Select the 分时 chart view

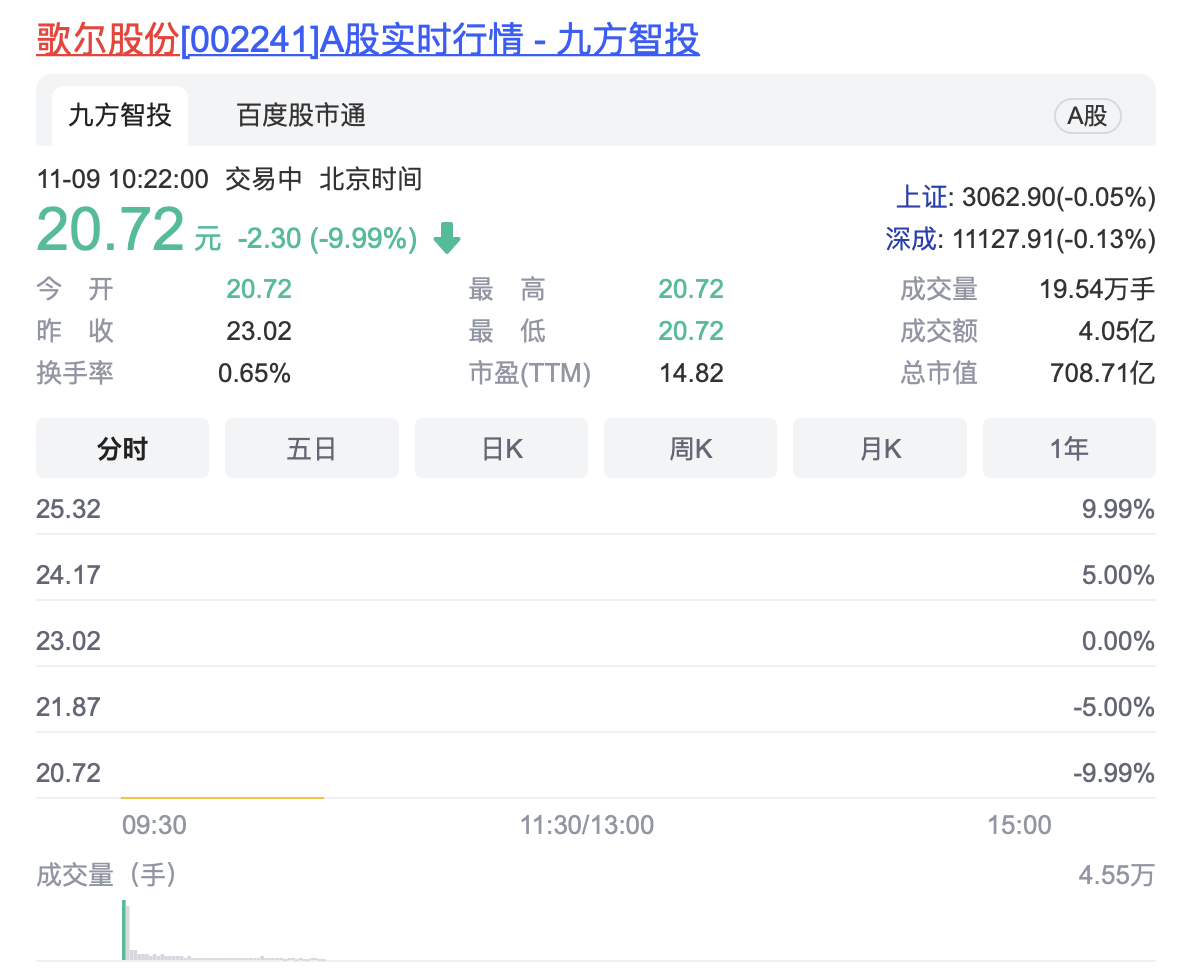click(x=122, y=449)
